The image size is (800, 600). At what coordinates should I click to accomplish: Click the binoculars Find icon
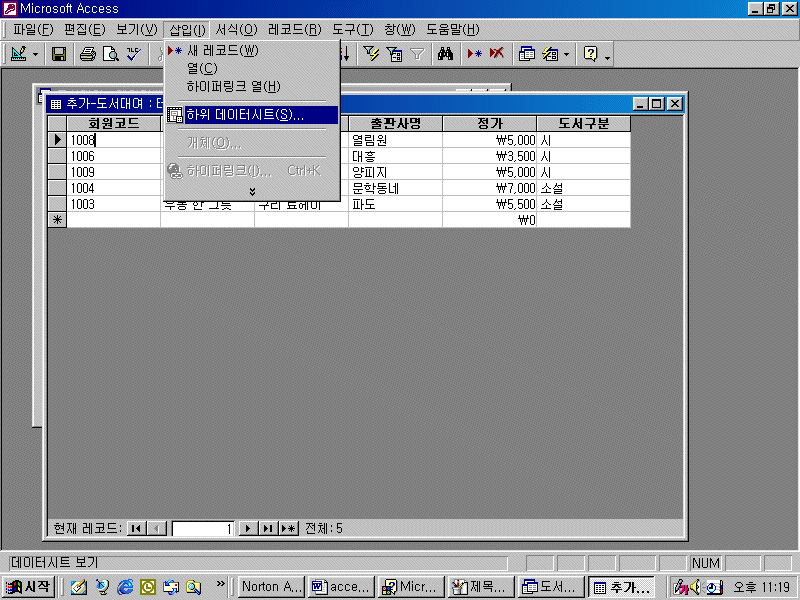(446, 54)
